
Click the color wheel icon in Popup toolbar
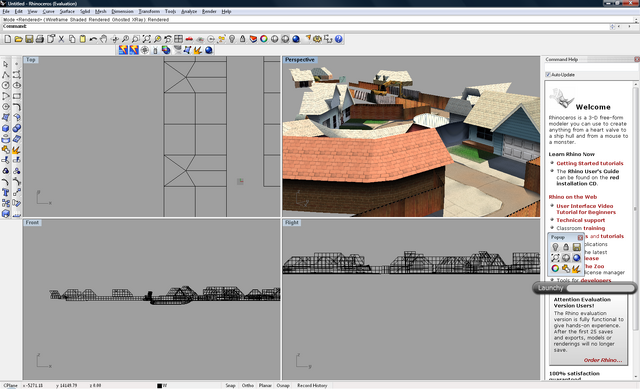[555, 268]
